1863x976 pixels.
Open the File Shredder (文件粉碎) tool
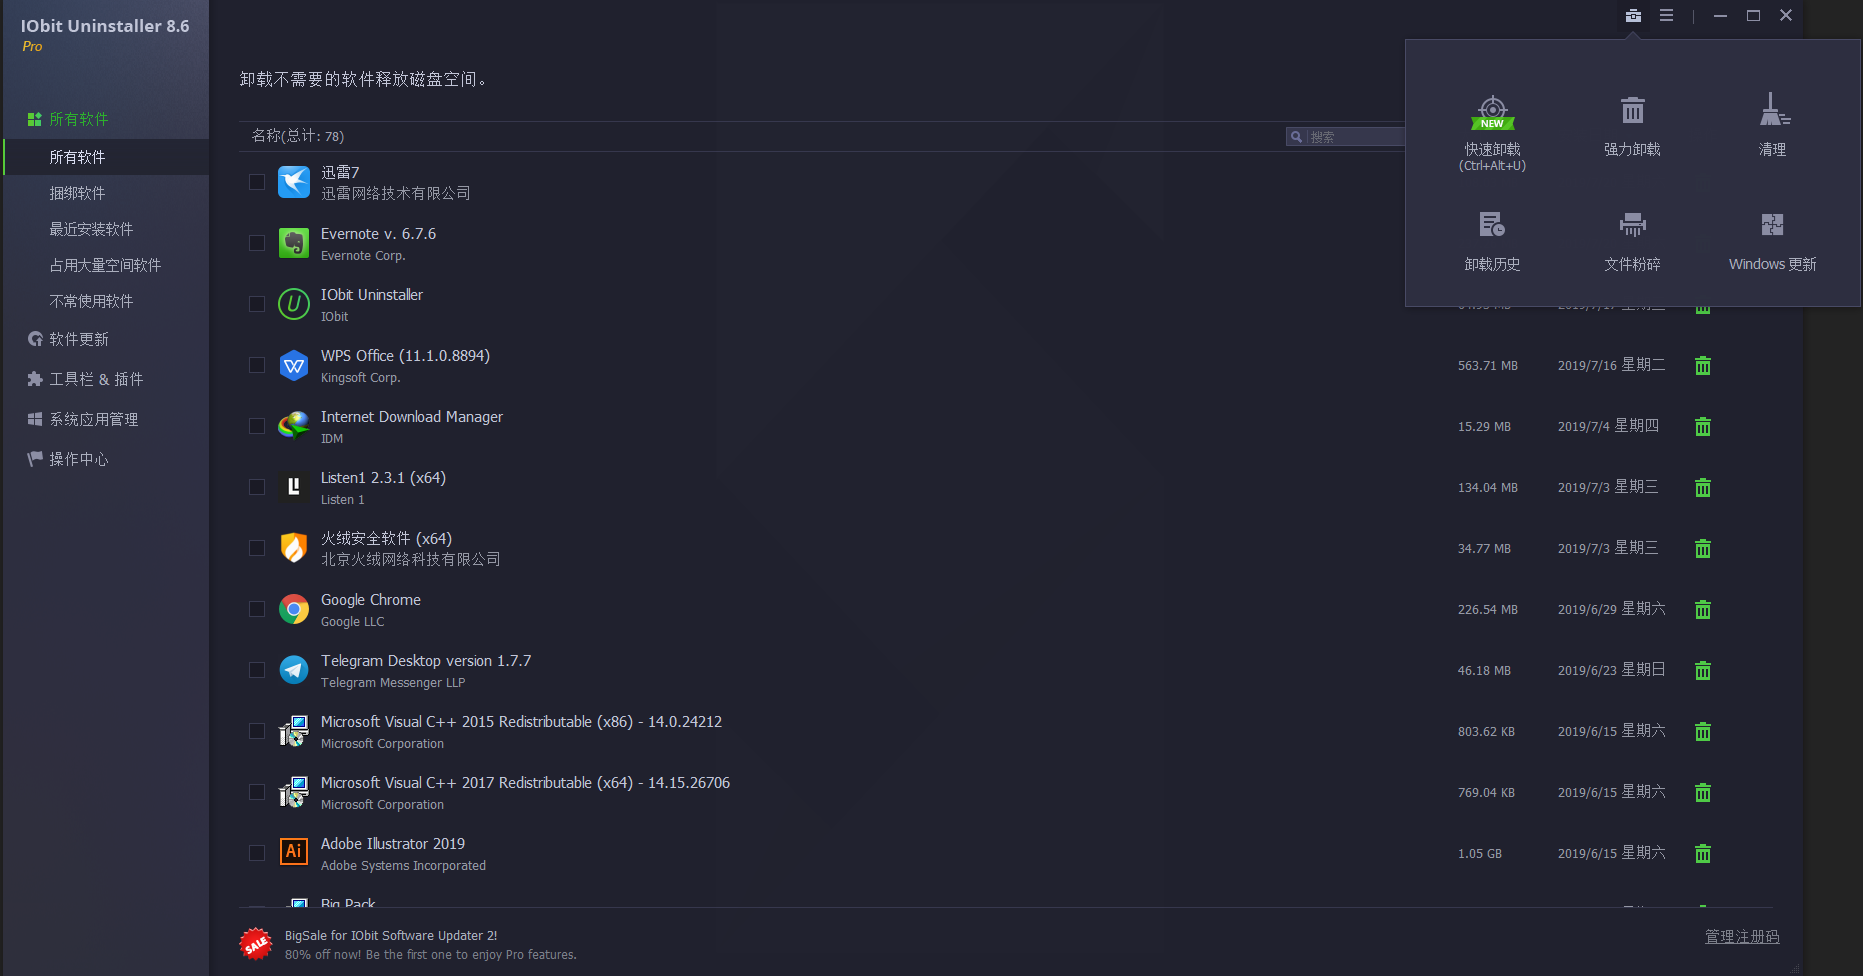[x=1632, y=241]
